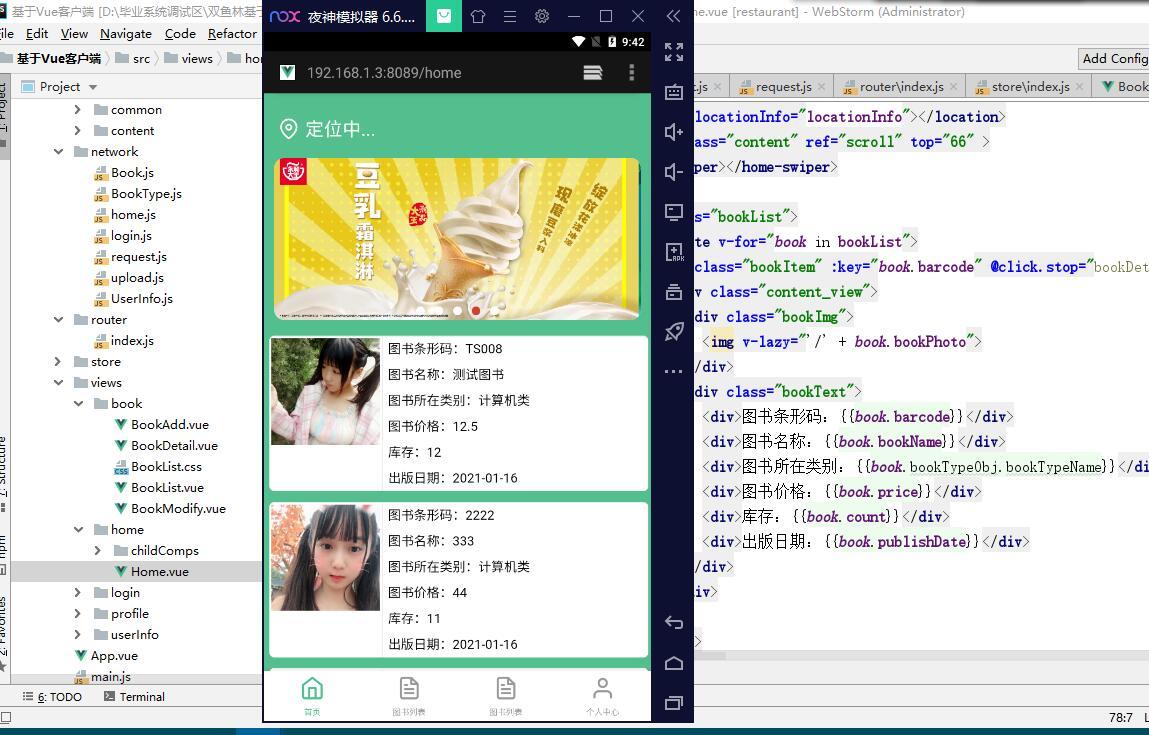The image size is (1149, 735).
Task: Expand the common folder in project tree
Action: (78, 110)
